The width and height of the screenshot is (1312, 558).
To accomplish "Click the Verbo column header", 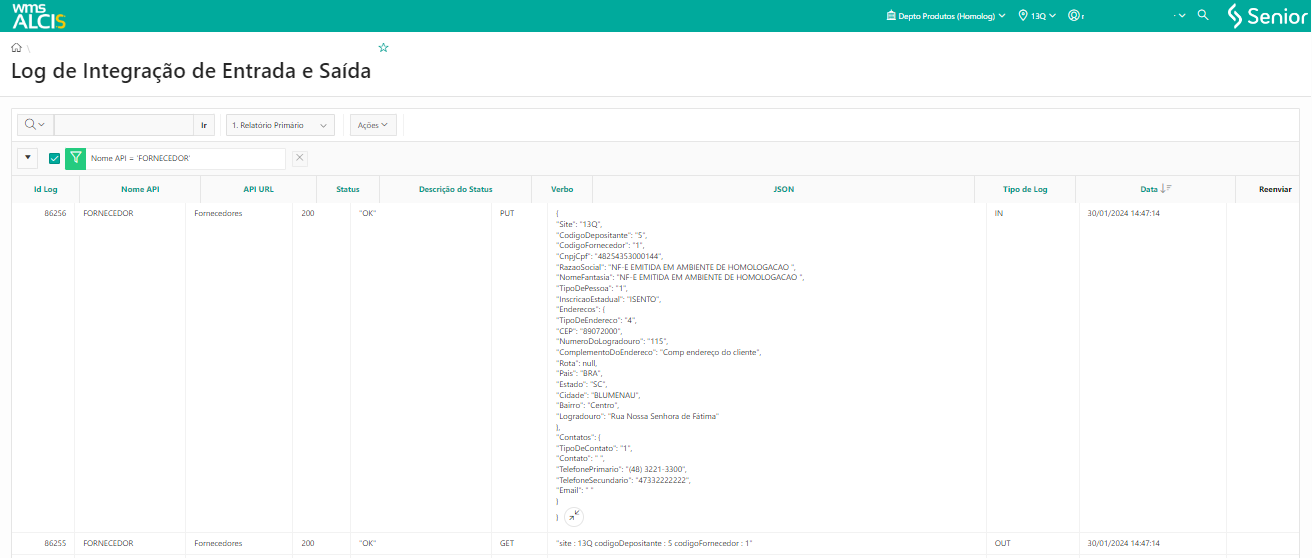I will (562, 189).
